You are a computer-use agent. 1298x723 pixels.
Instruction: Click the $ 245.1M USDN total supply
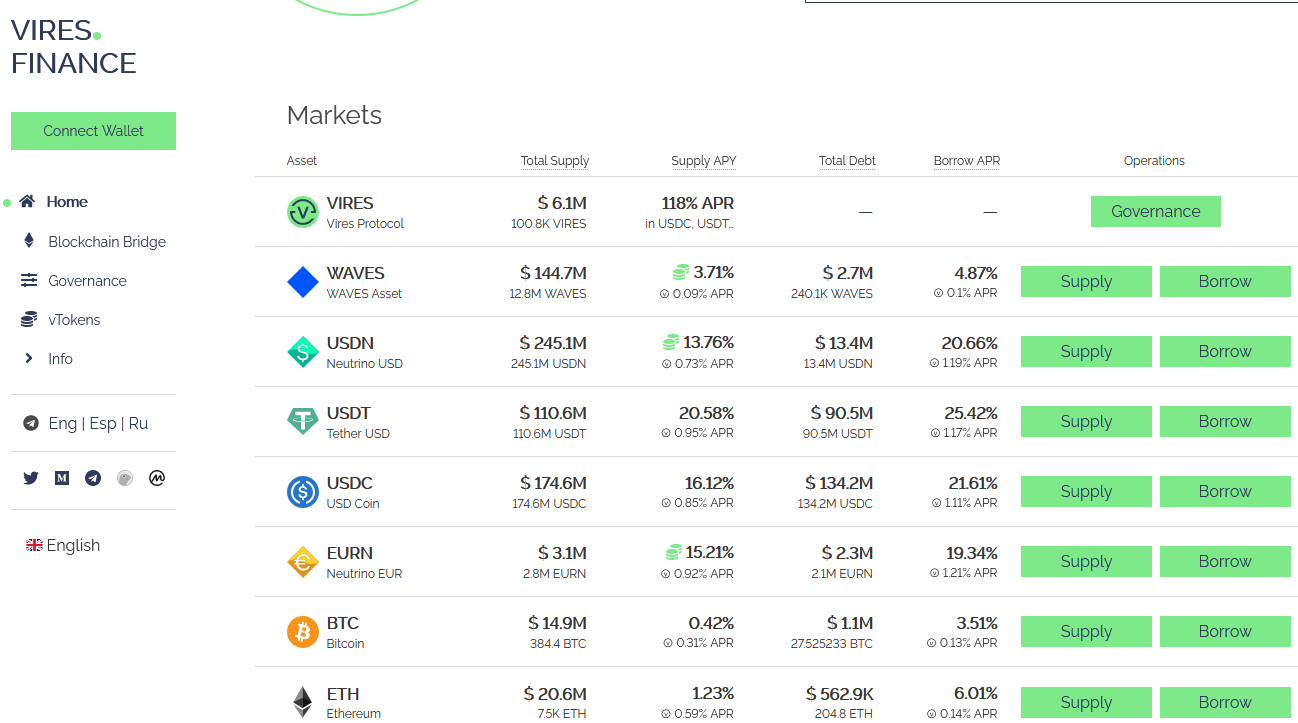(x=553, y=343)
